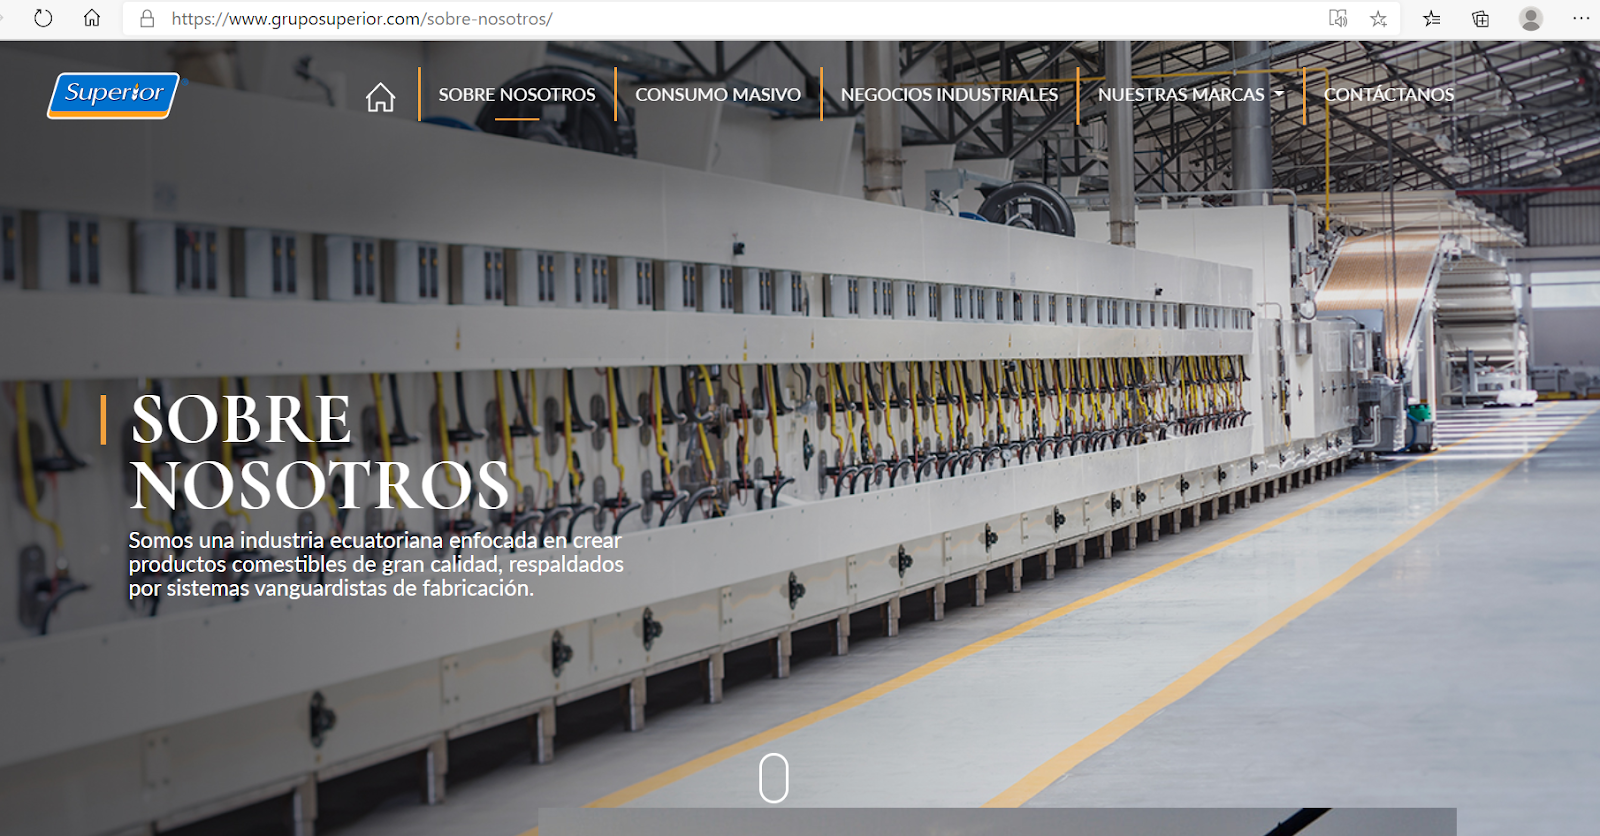Screen dimensions: 1600x836
Task: Click the Superior logo
Action: (114, 95)
